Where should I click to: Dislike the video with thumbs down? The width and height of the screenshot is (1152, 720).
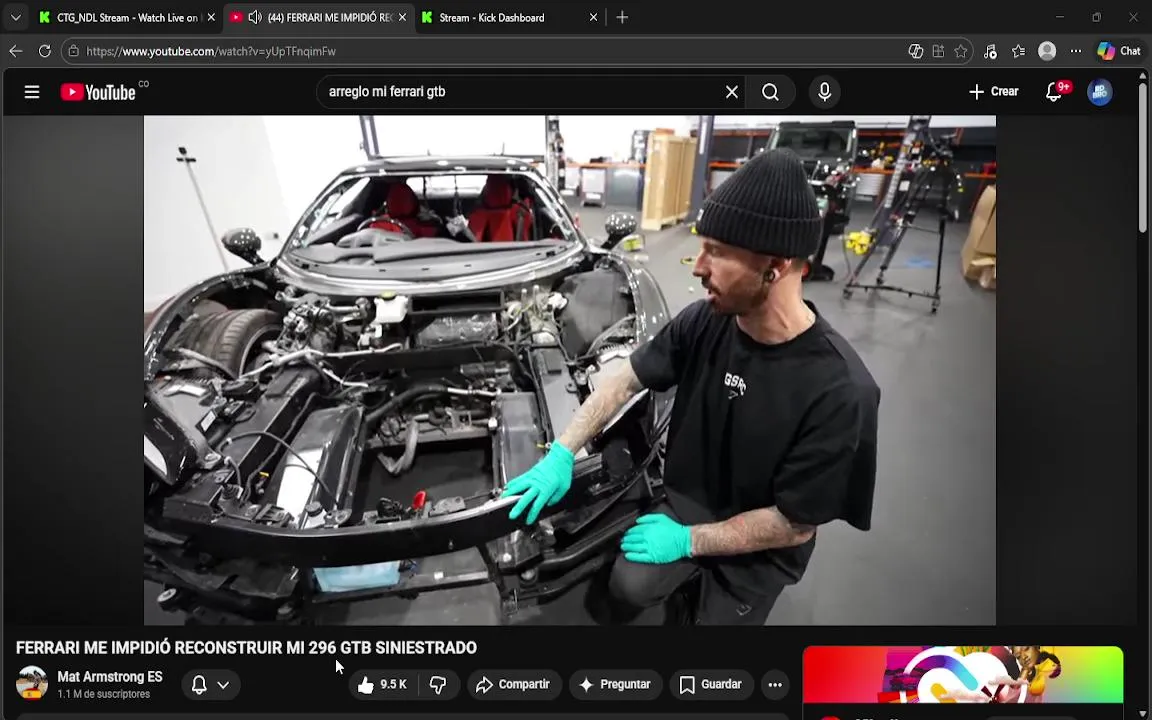coord(439,685)
